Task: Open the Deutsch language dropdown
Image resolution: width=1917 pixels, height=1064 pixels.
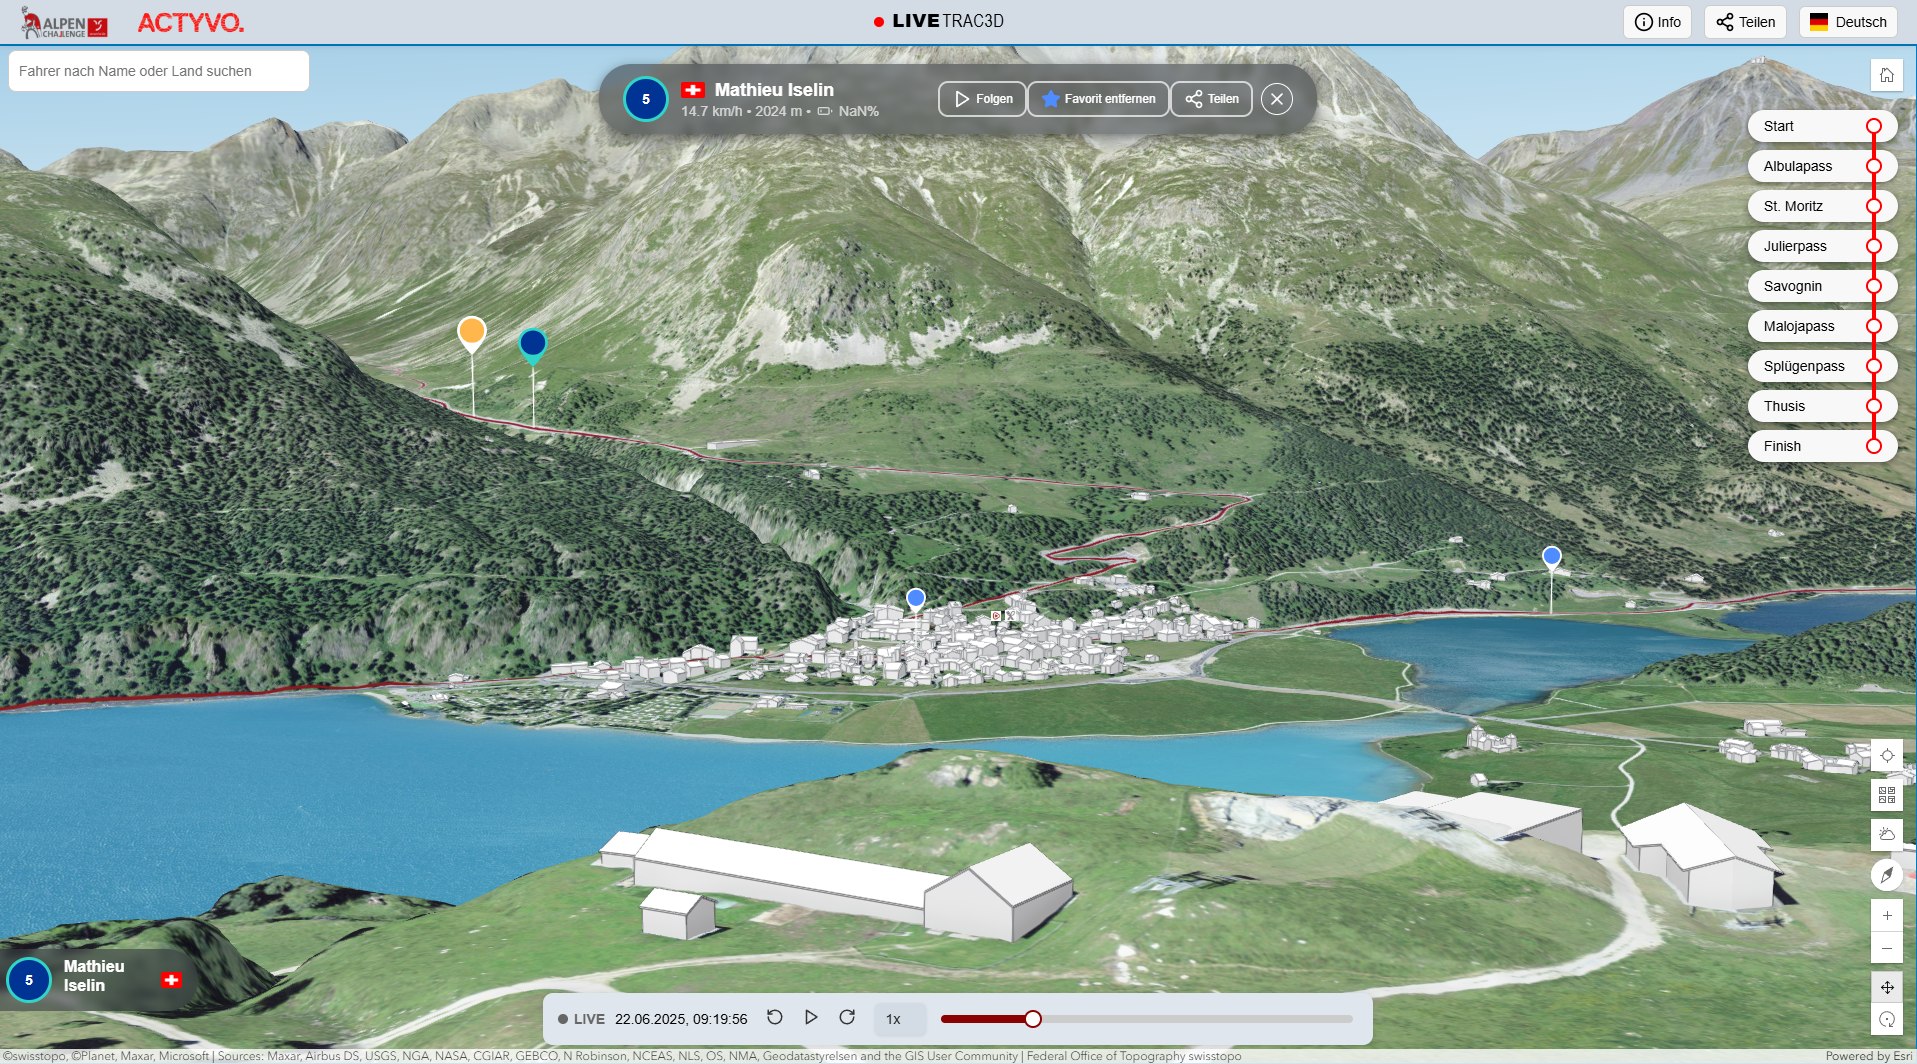Action: click(x=1847, y=22)
